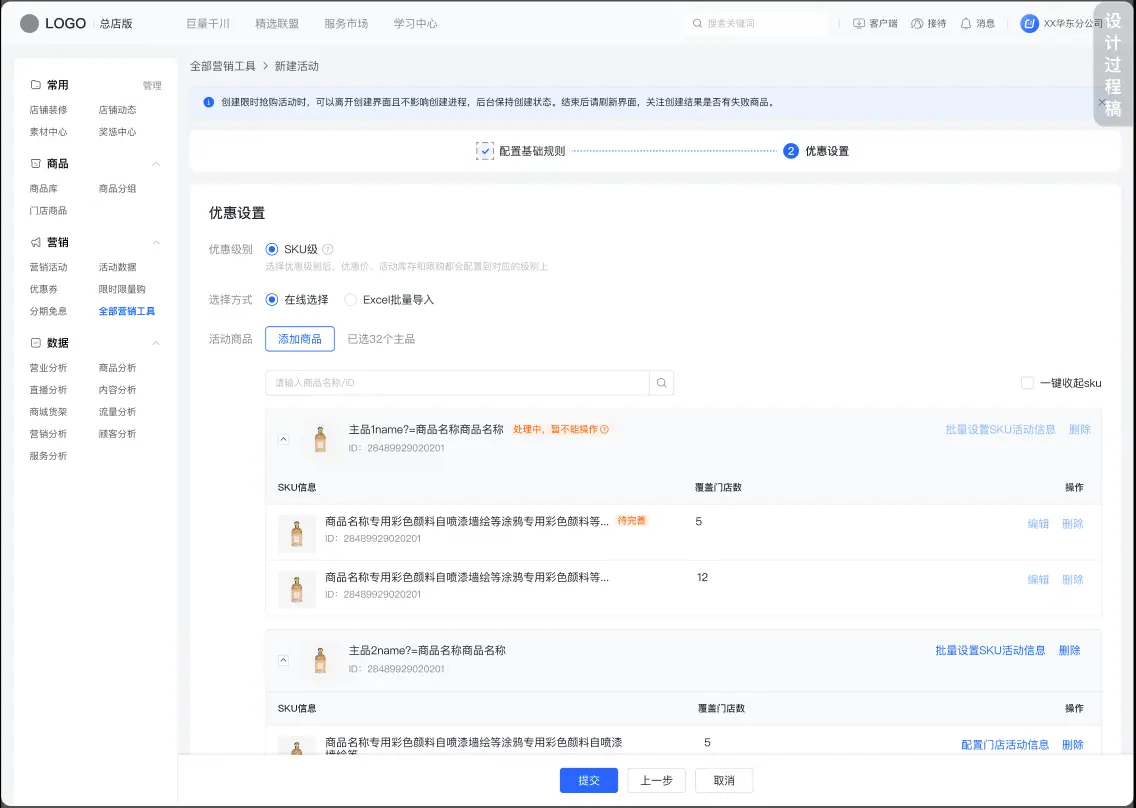
Task: Open 店铺装修 in sidebar
Action: coord(49,110)
